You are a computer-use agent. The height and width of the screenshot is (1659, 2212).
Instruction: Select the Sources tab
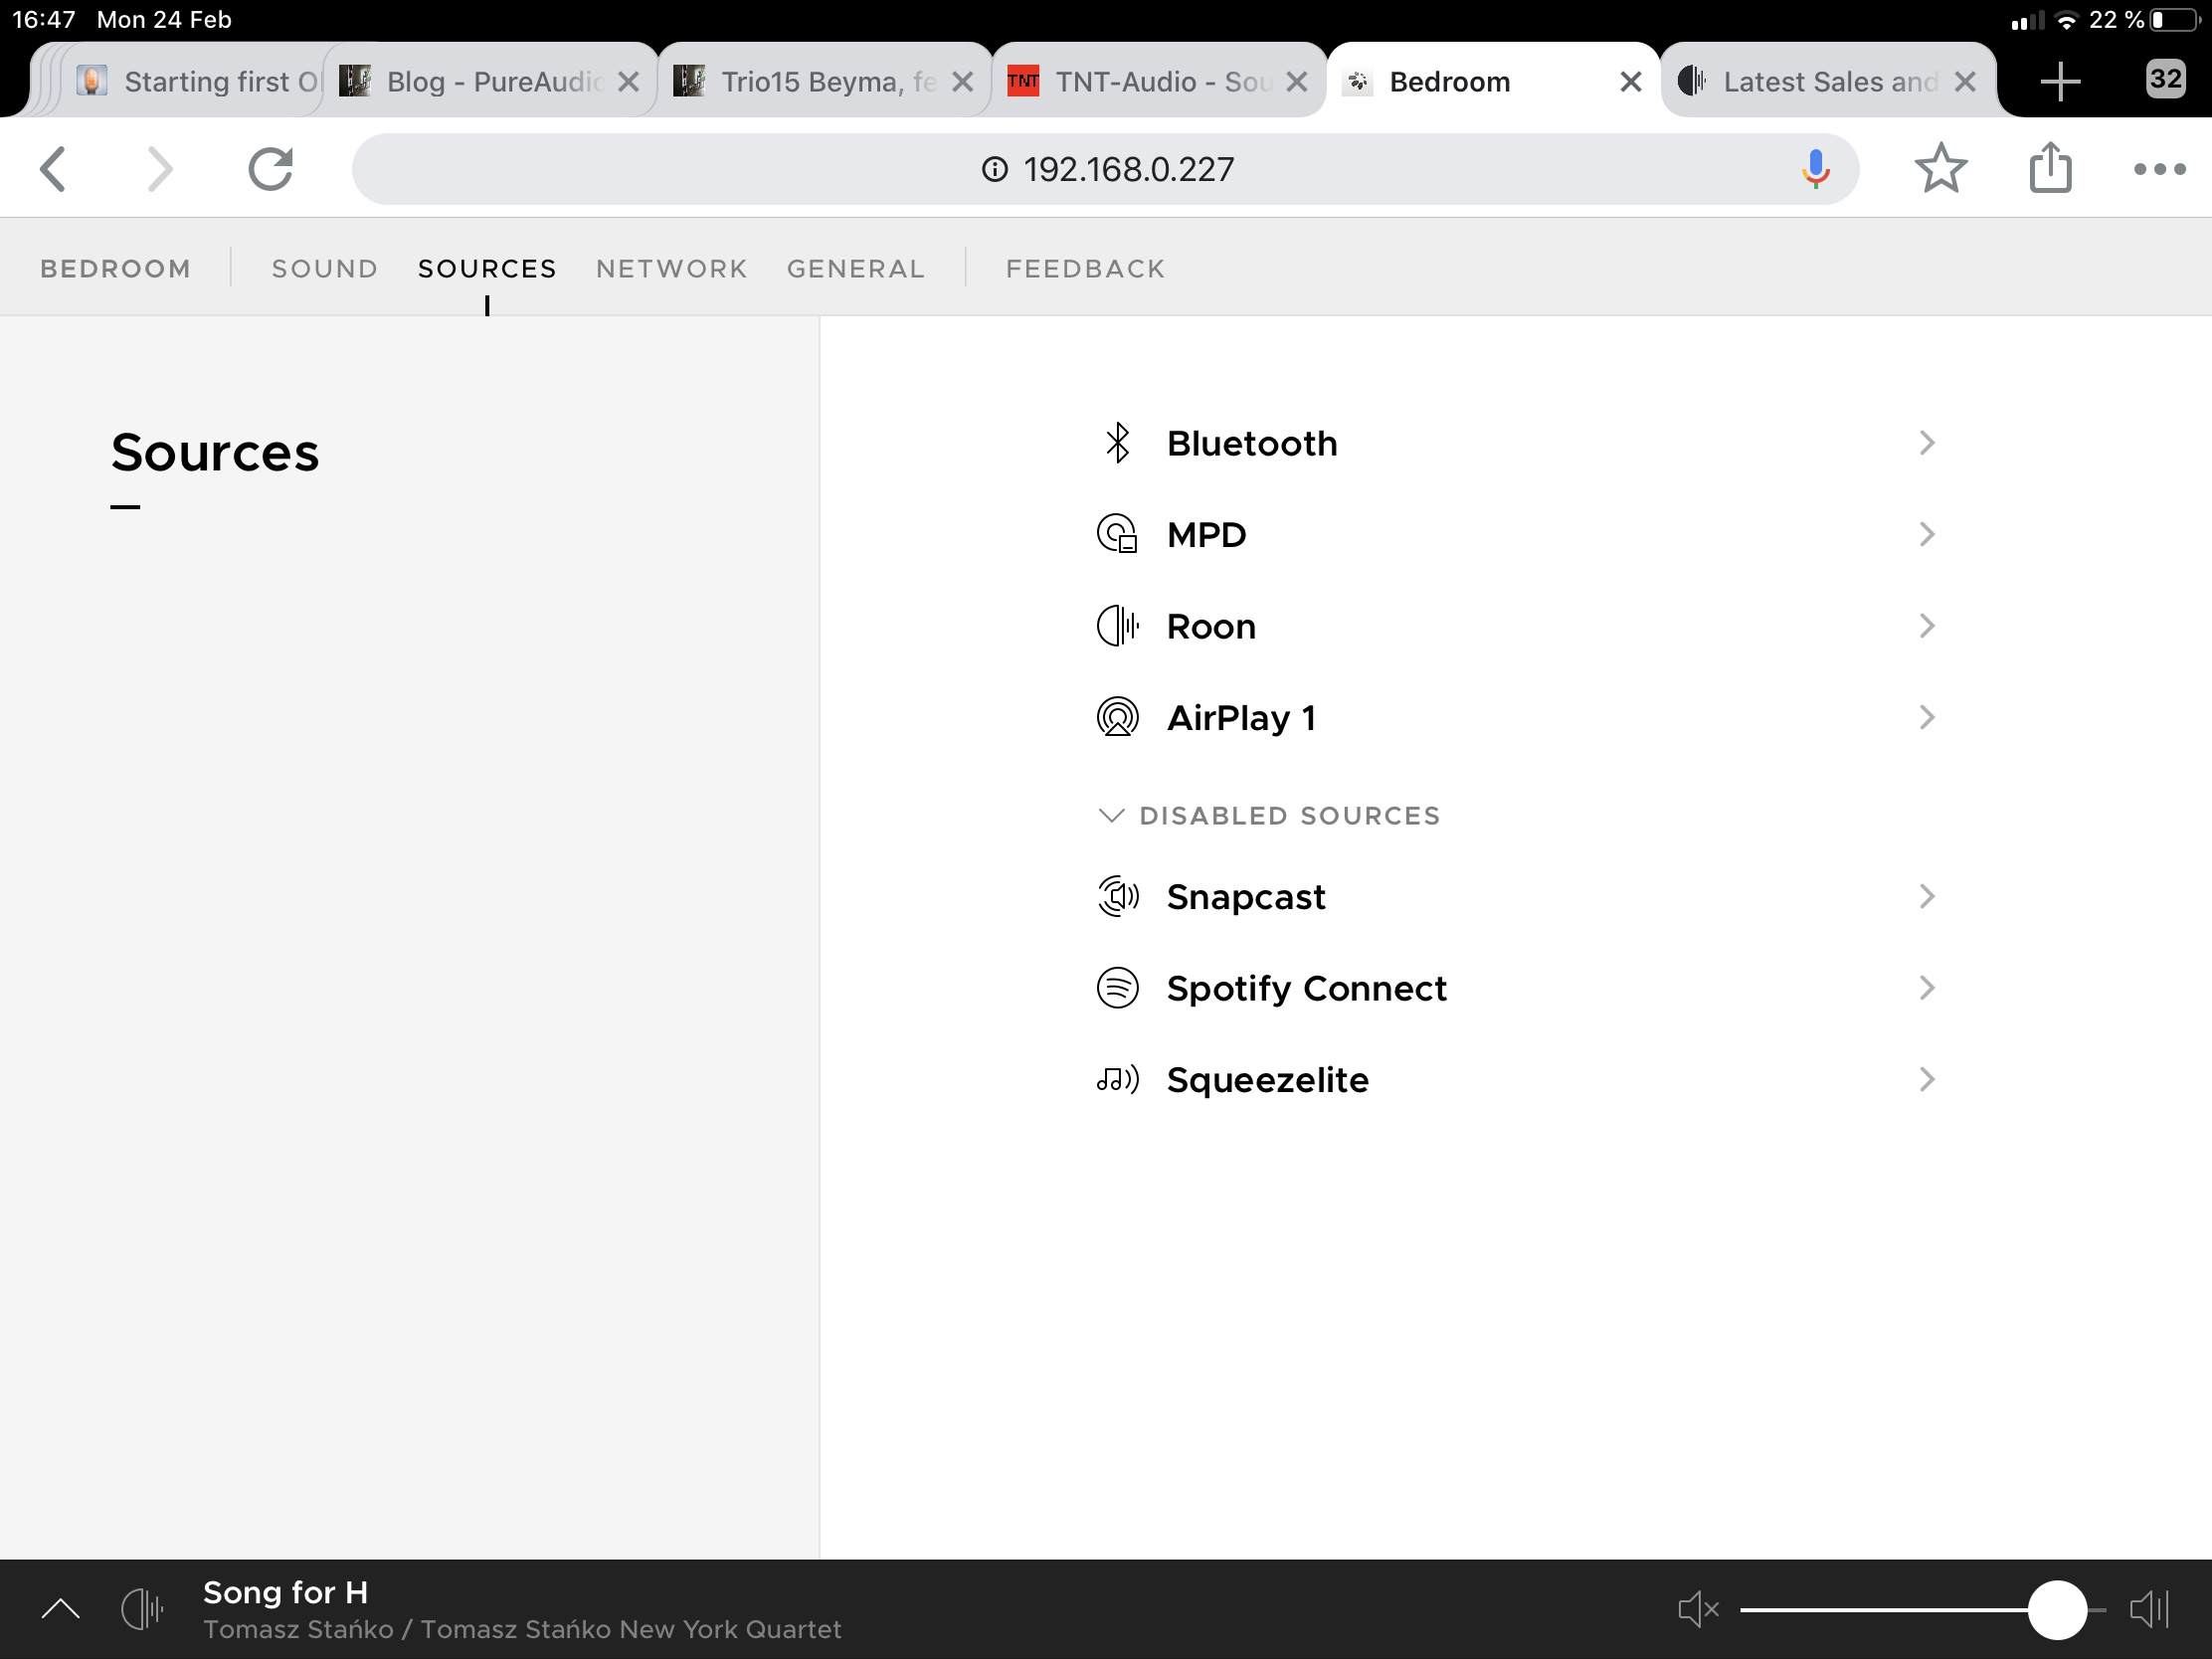tap(487, 269)
